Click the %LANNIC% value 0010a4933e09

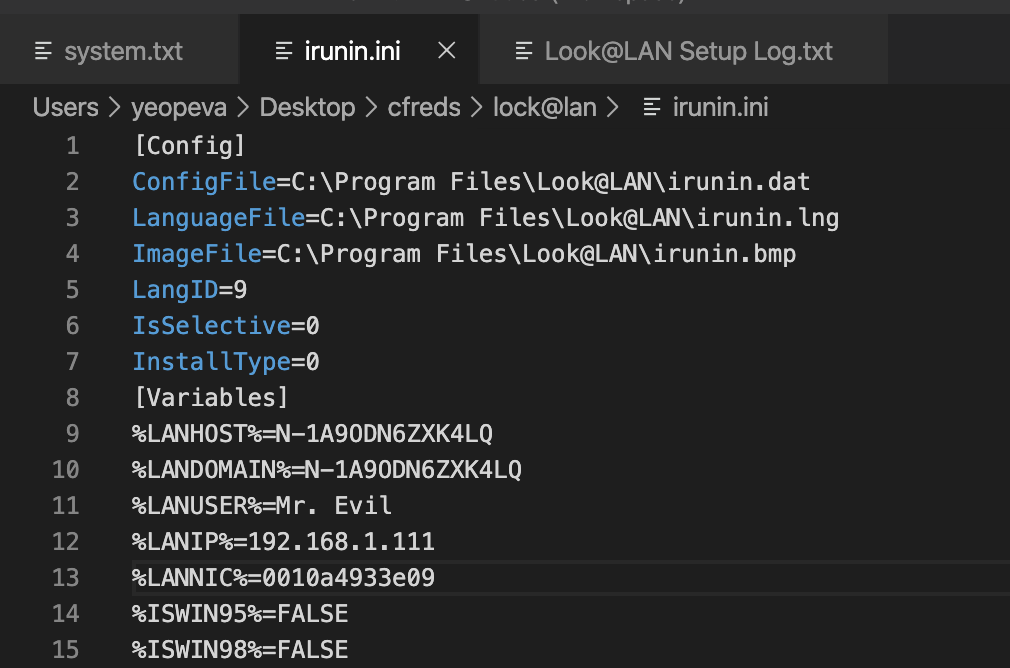348,577
